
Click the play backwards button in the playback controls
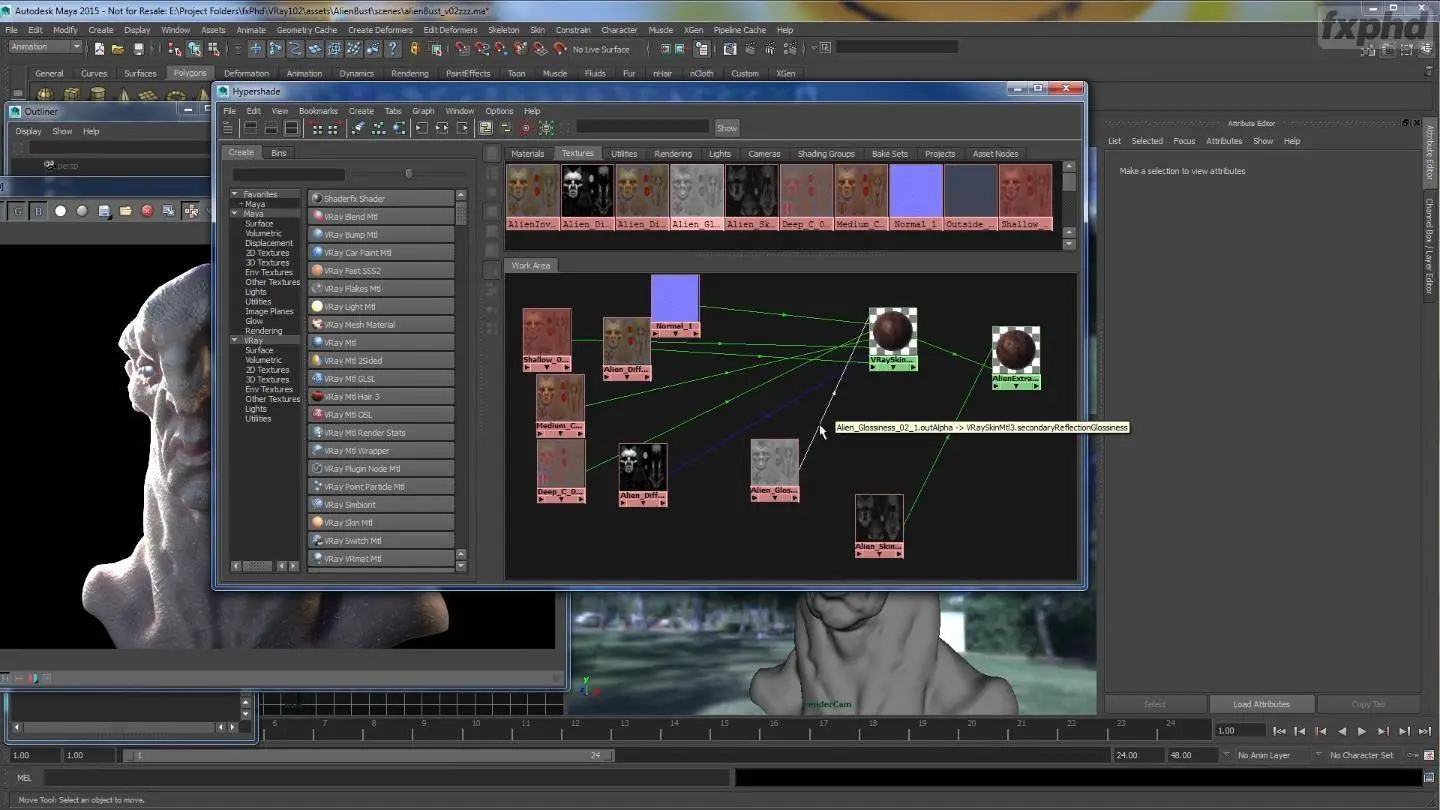1341,732
